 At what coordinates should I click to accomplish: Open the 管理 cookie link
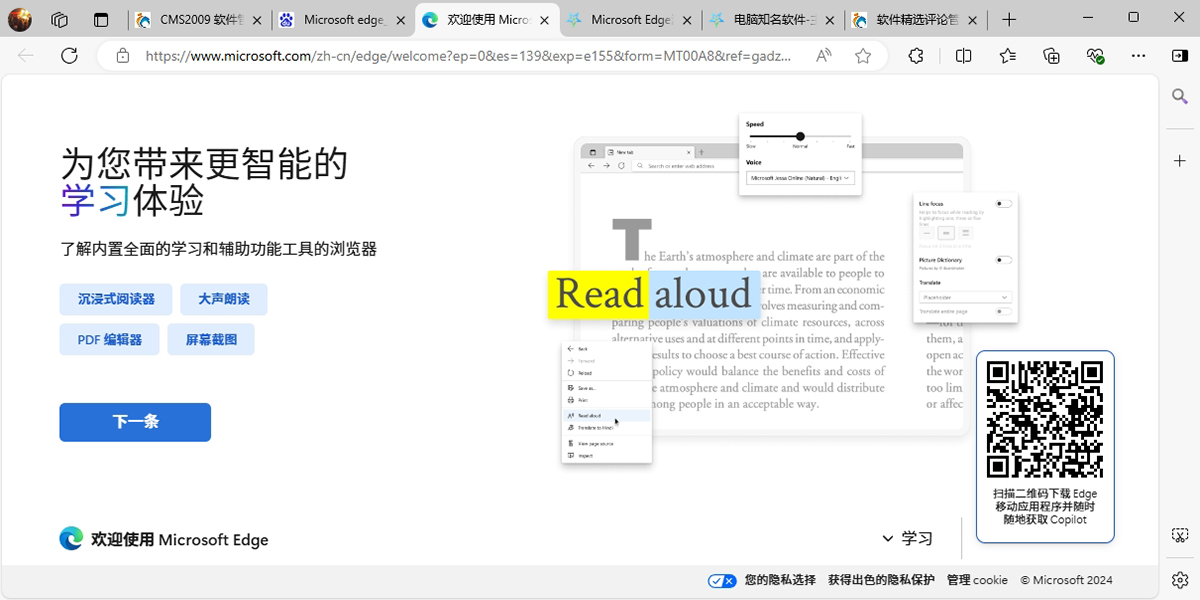tap(977, 580)
